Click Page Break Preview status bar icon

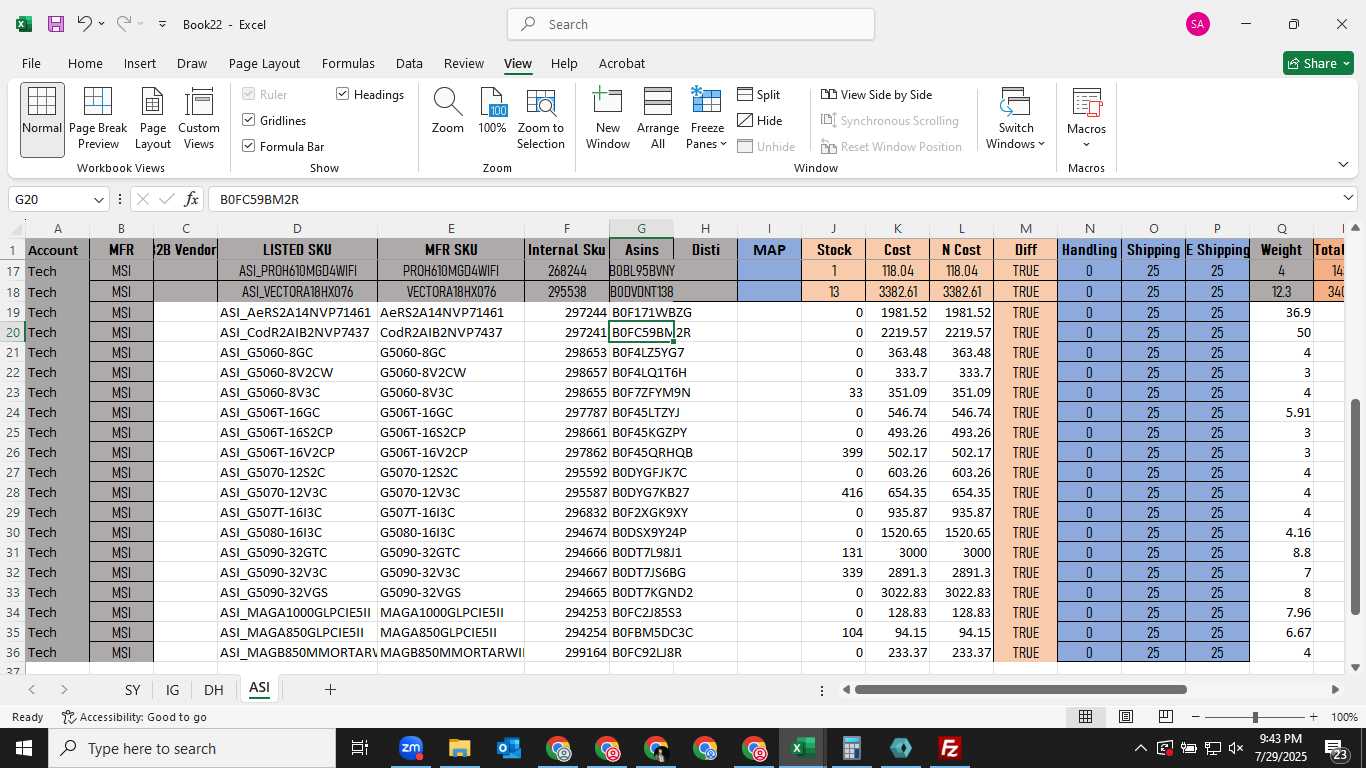[x=1165, y=717]
